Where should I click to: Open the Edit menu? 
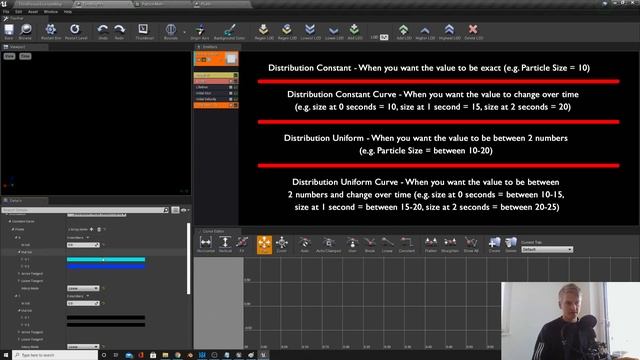pos(18,12)
